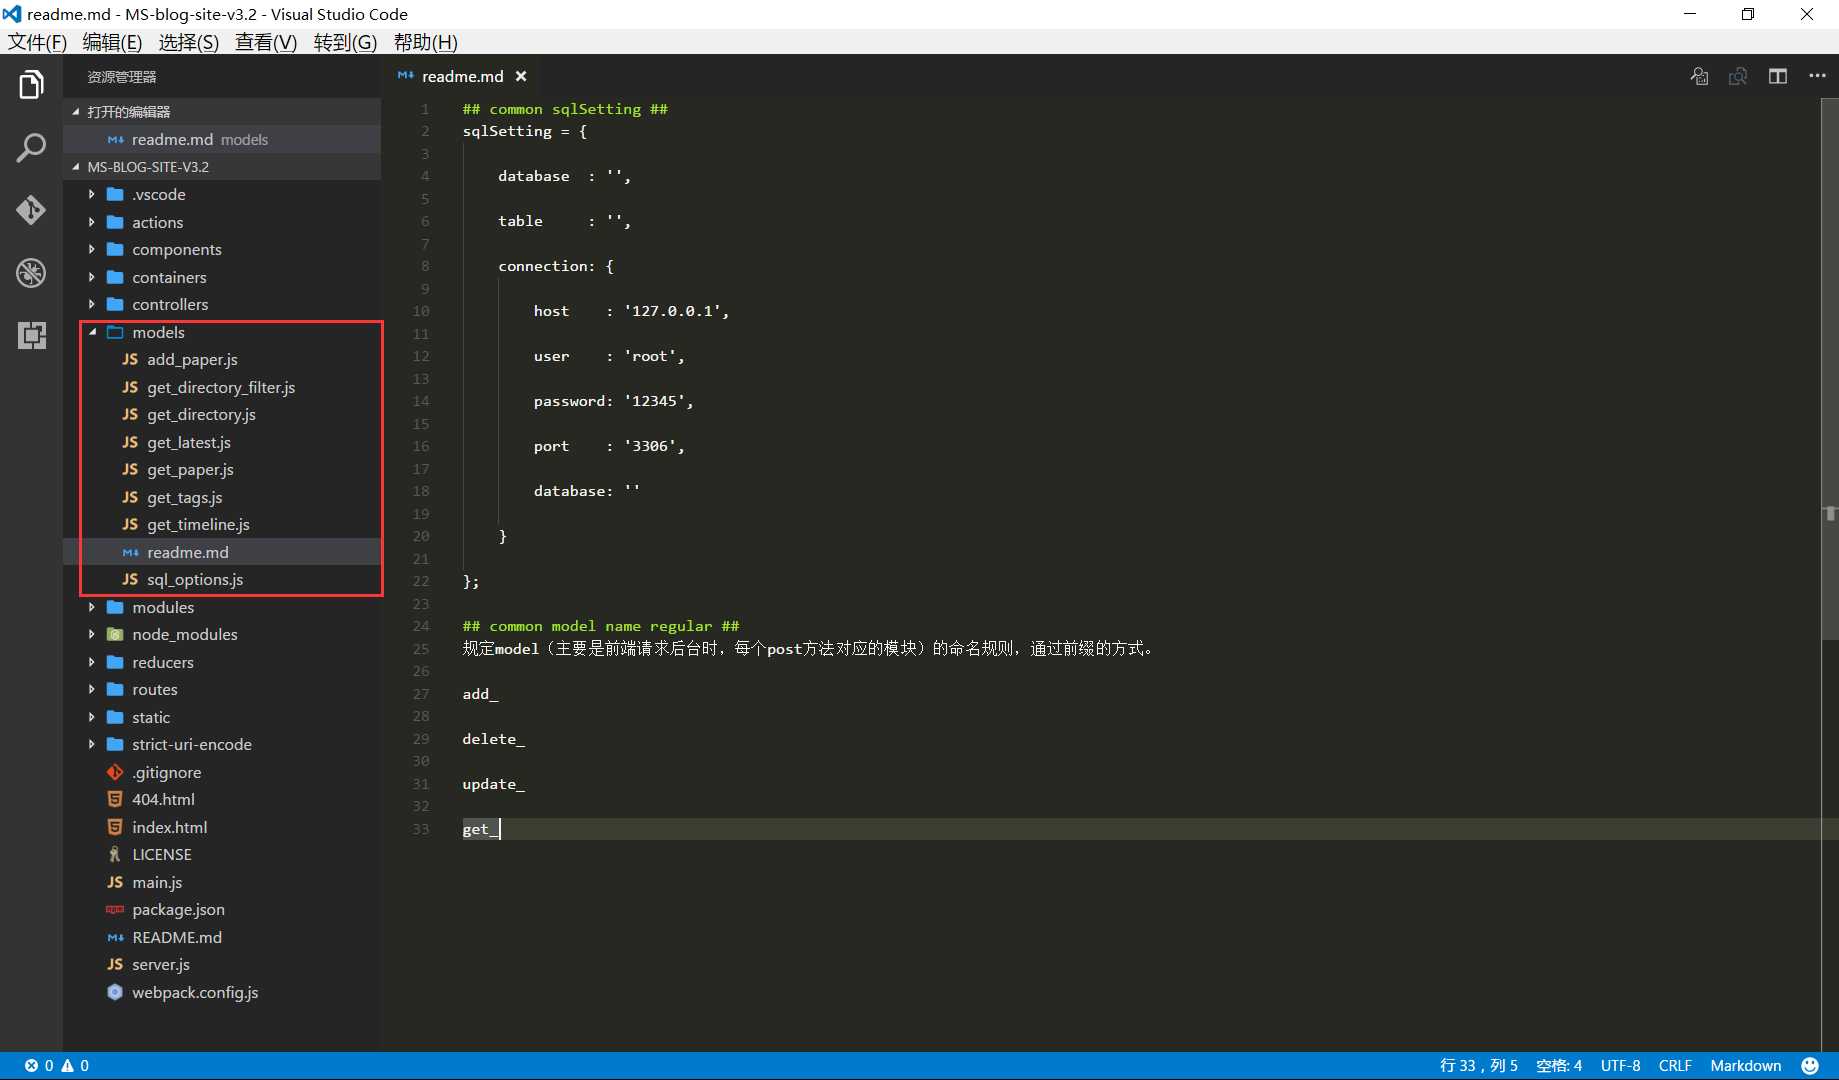Open the Explorer view in activity bar

click(31, 85)
